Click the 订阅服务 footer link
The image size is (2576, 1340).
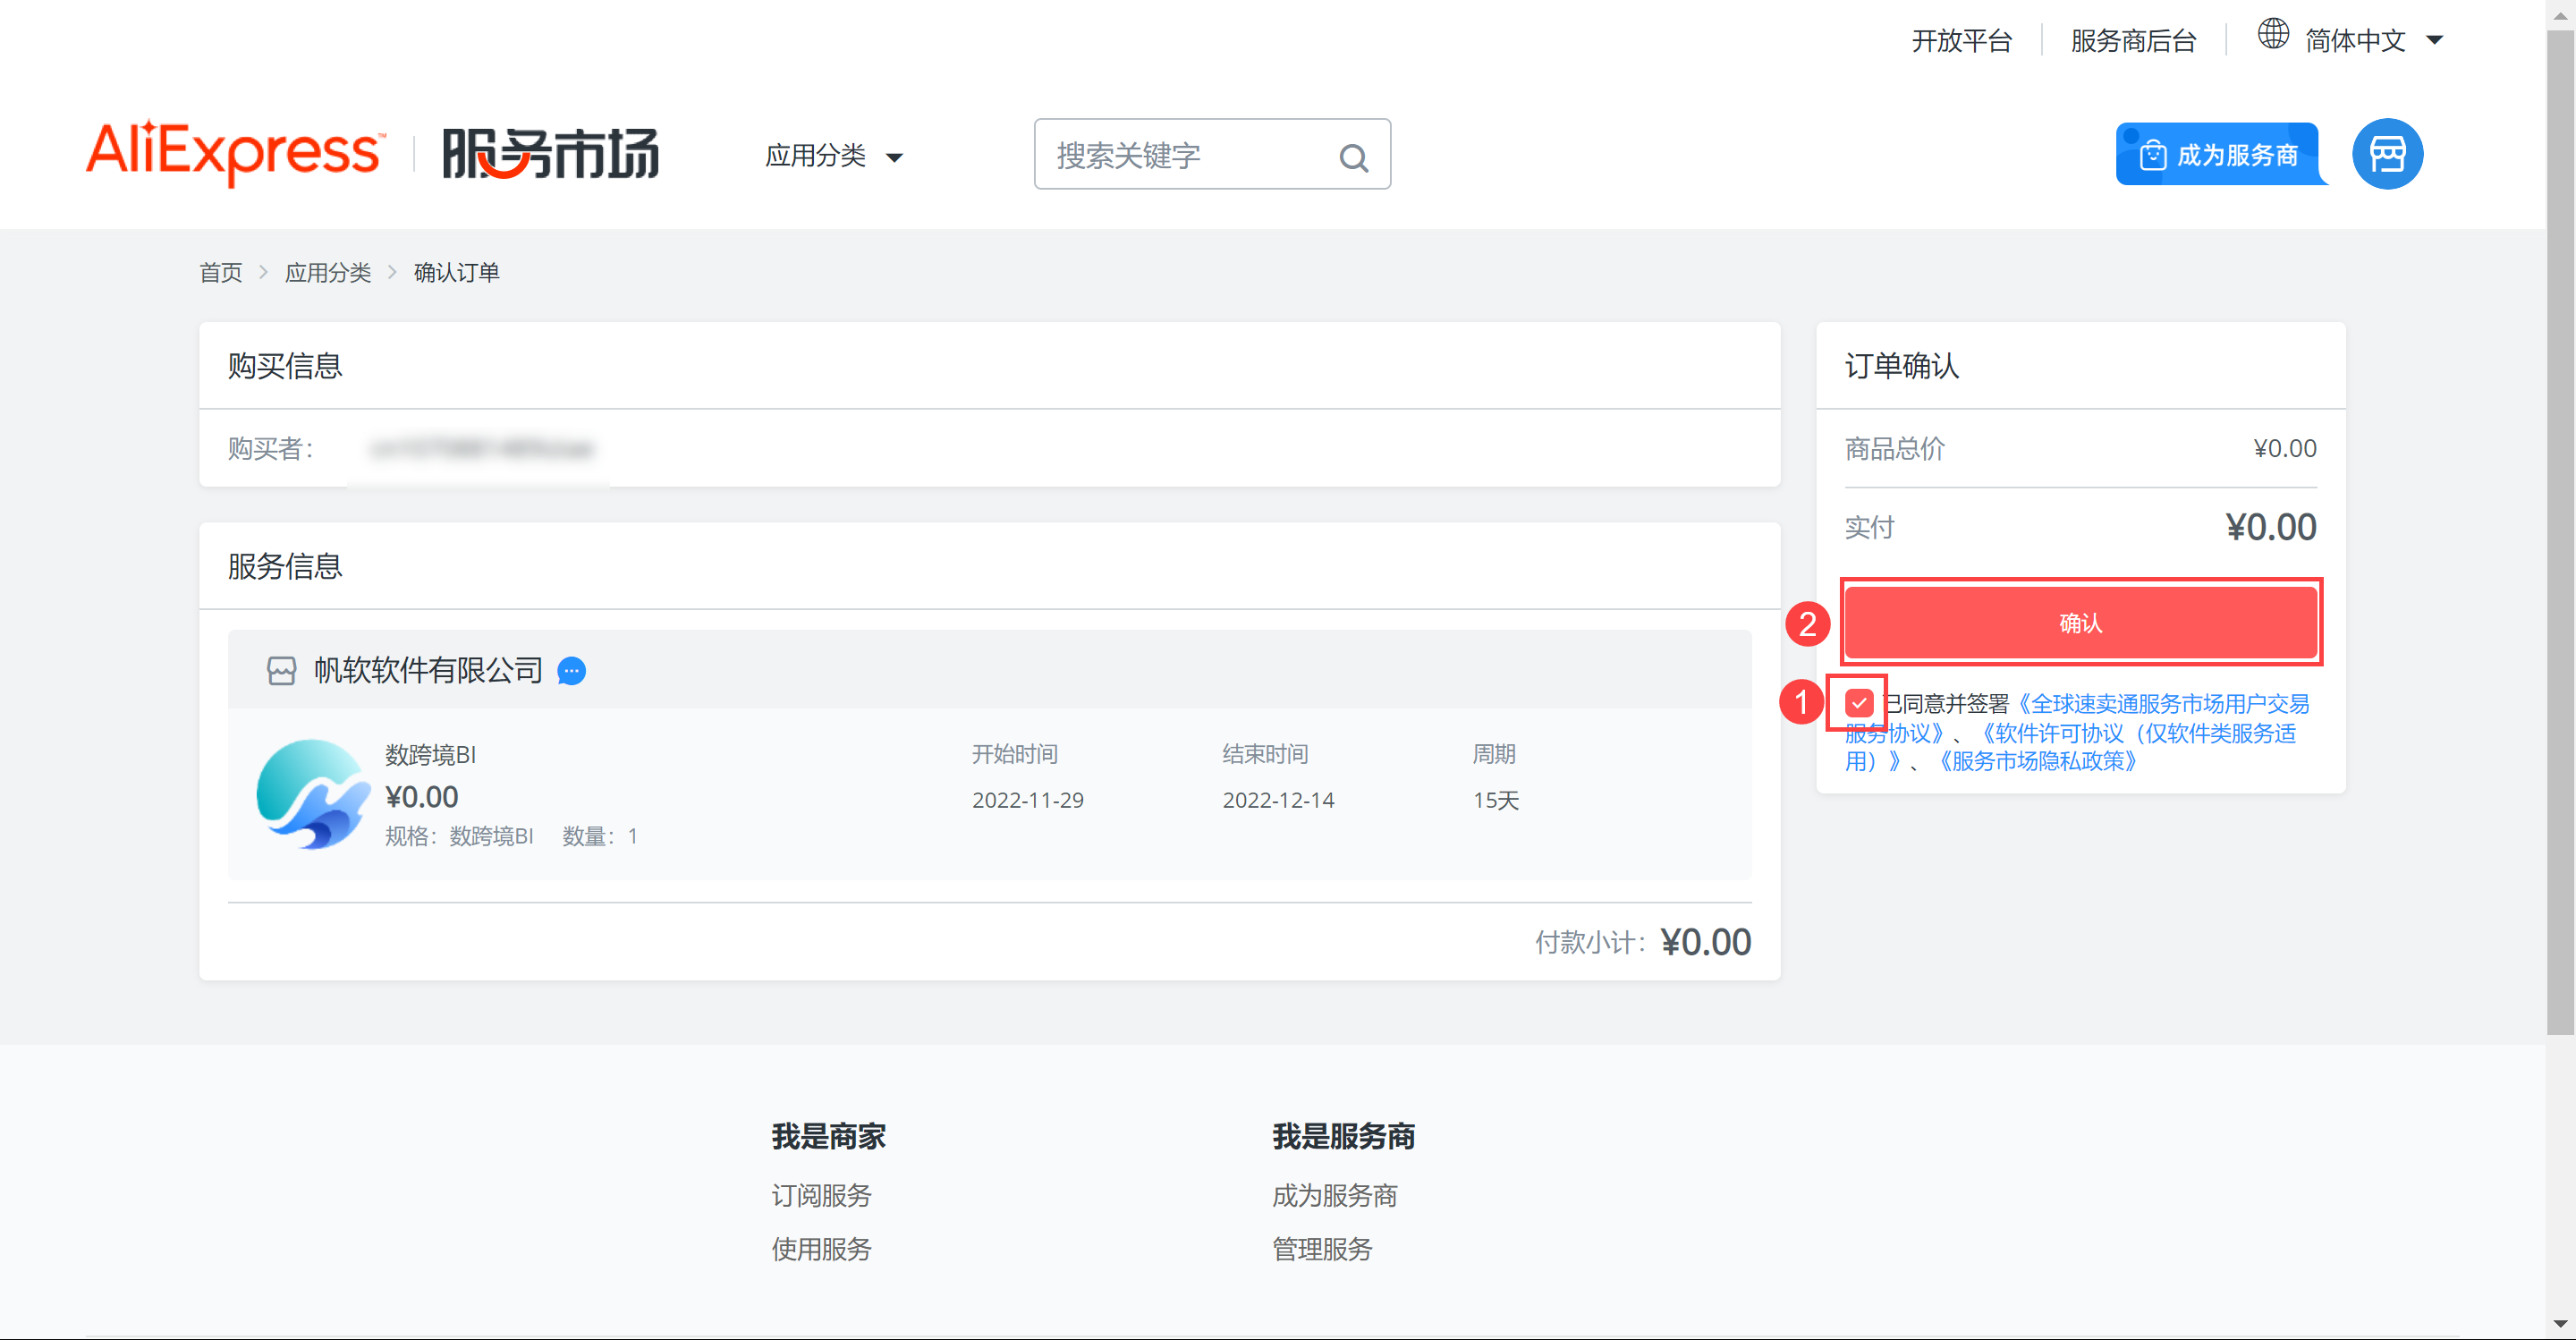[x=821, y=1196]
